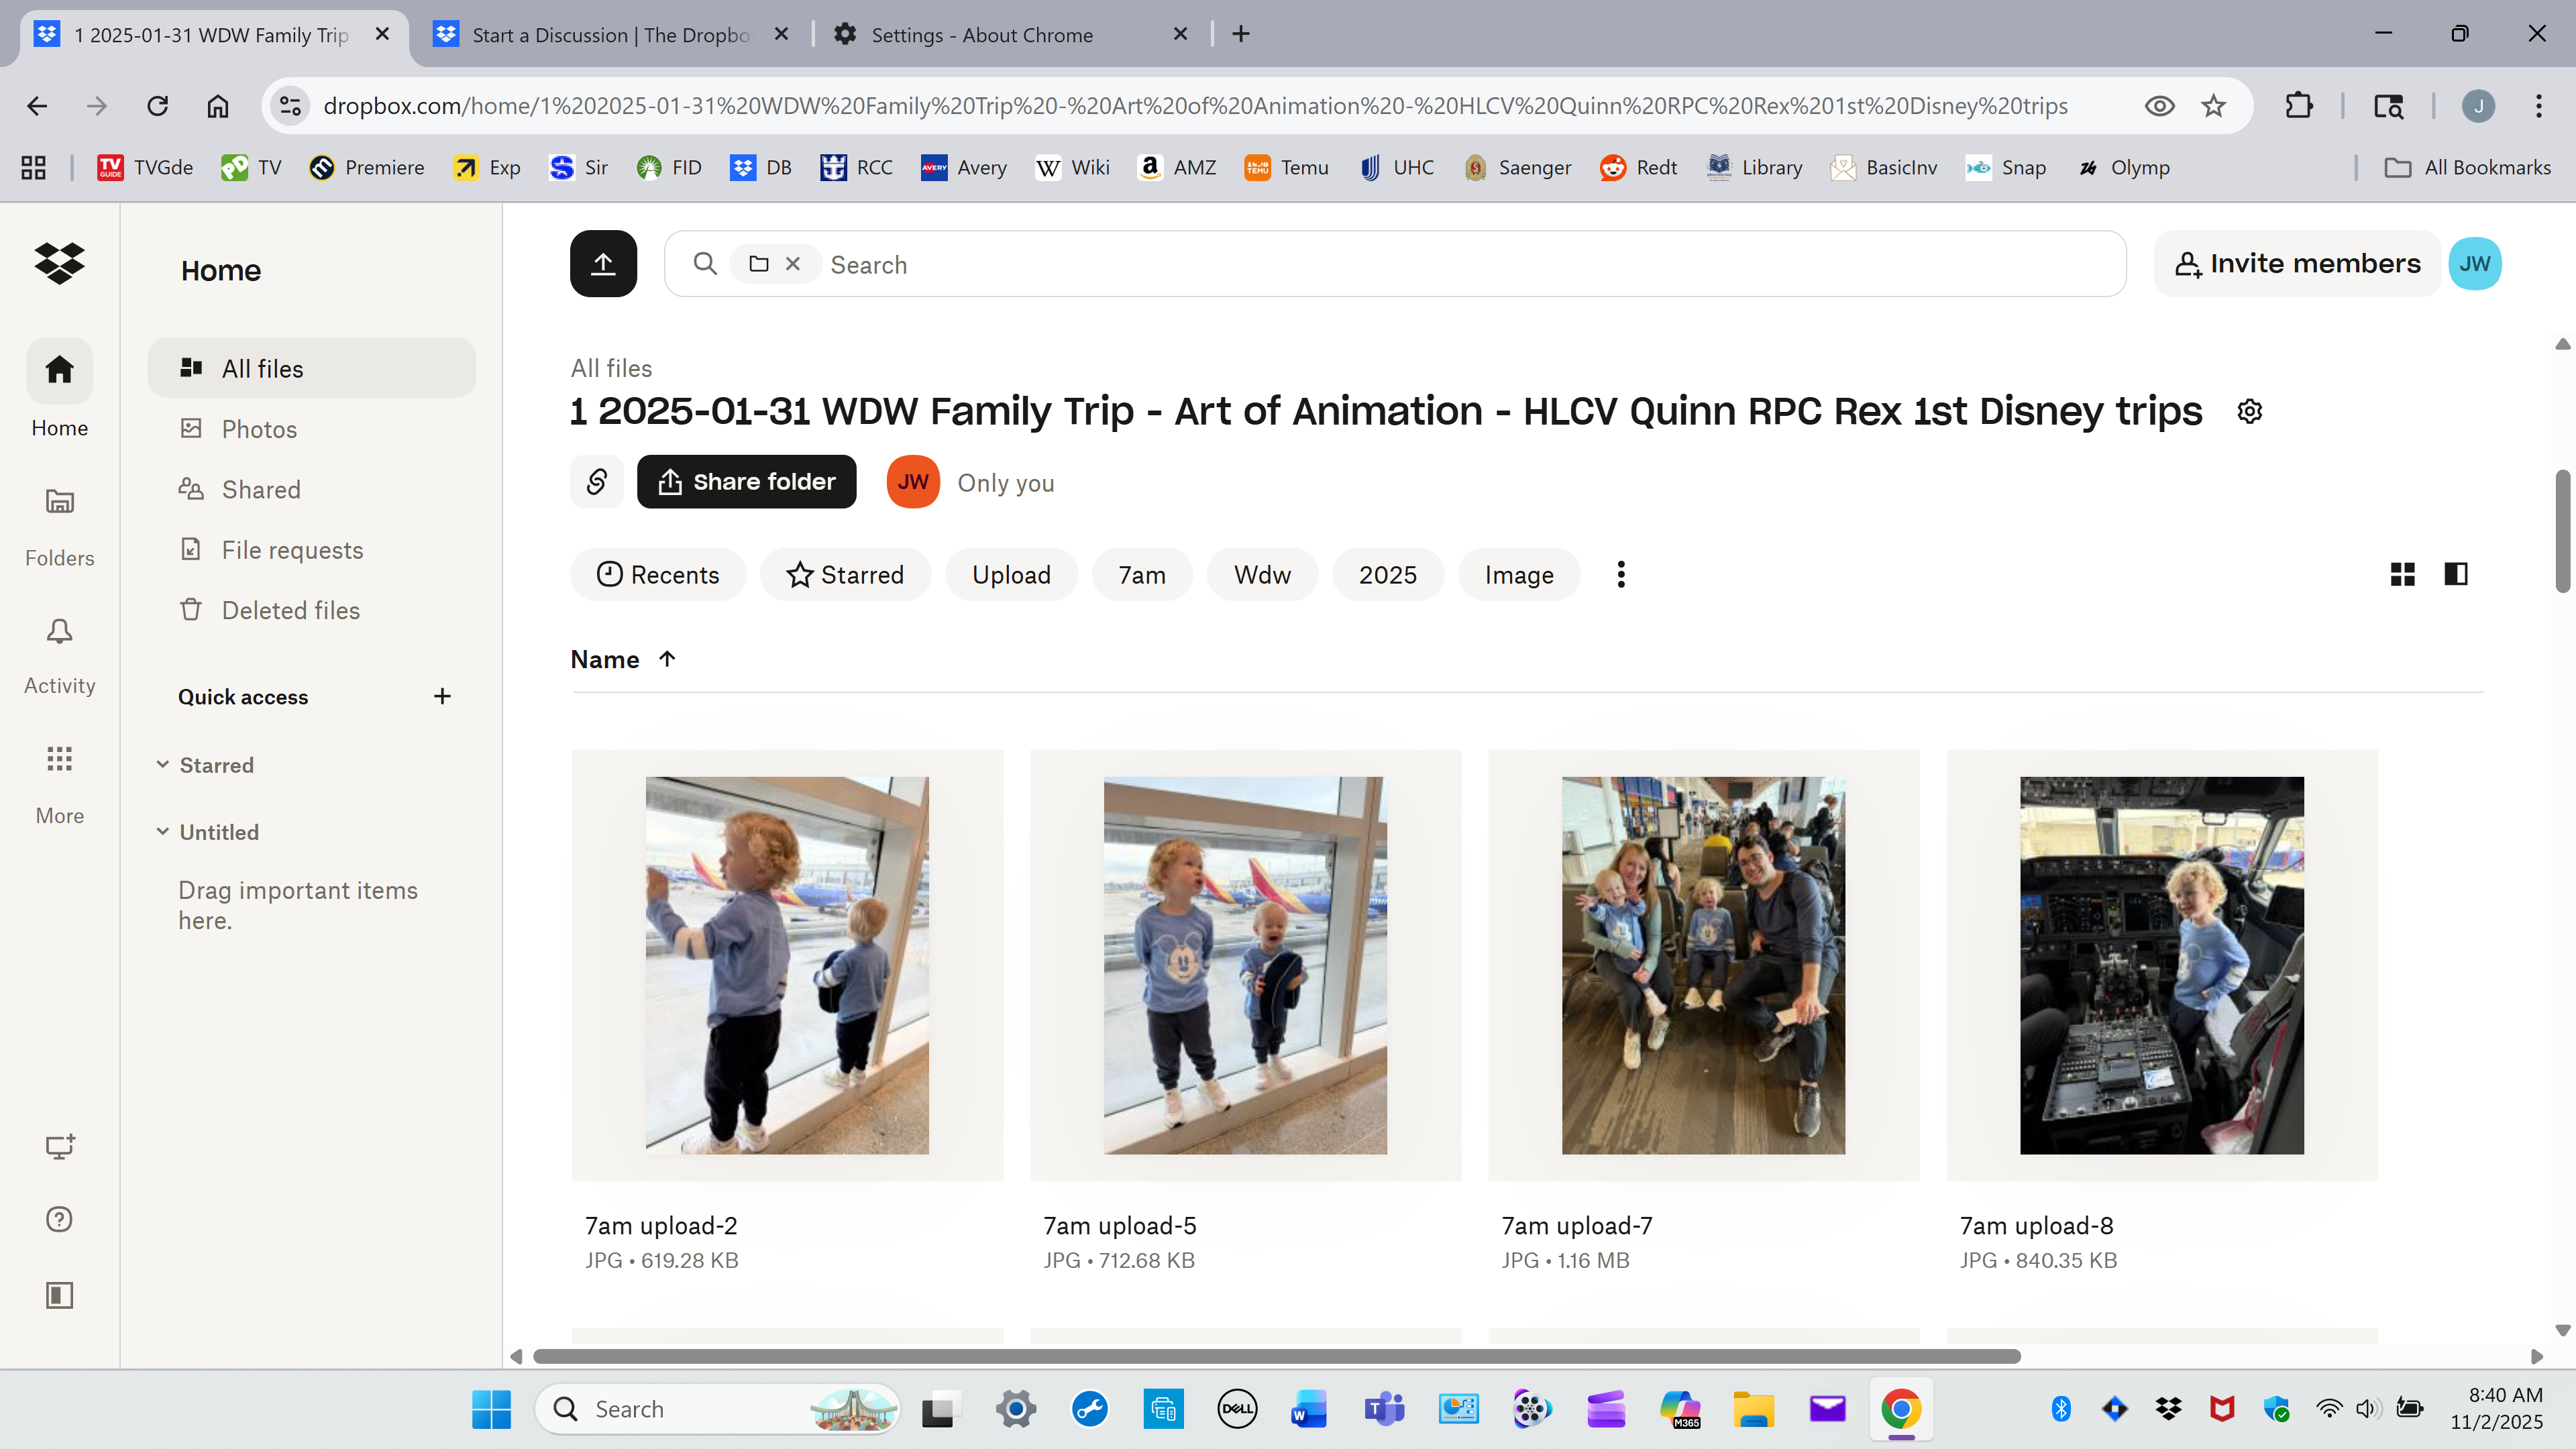Screen dimensions: 2576x1449
Task: Collapse the Untitled section in sidebar
Action: [x=162, y=832]
